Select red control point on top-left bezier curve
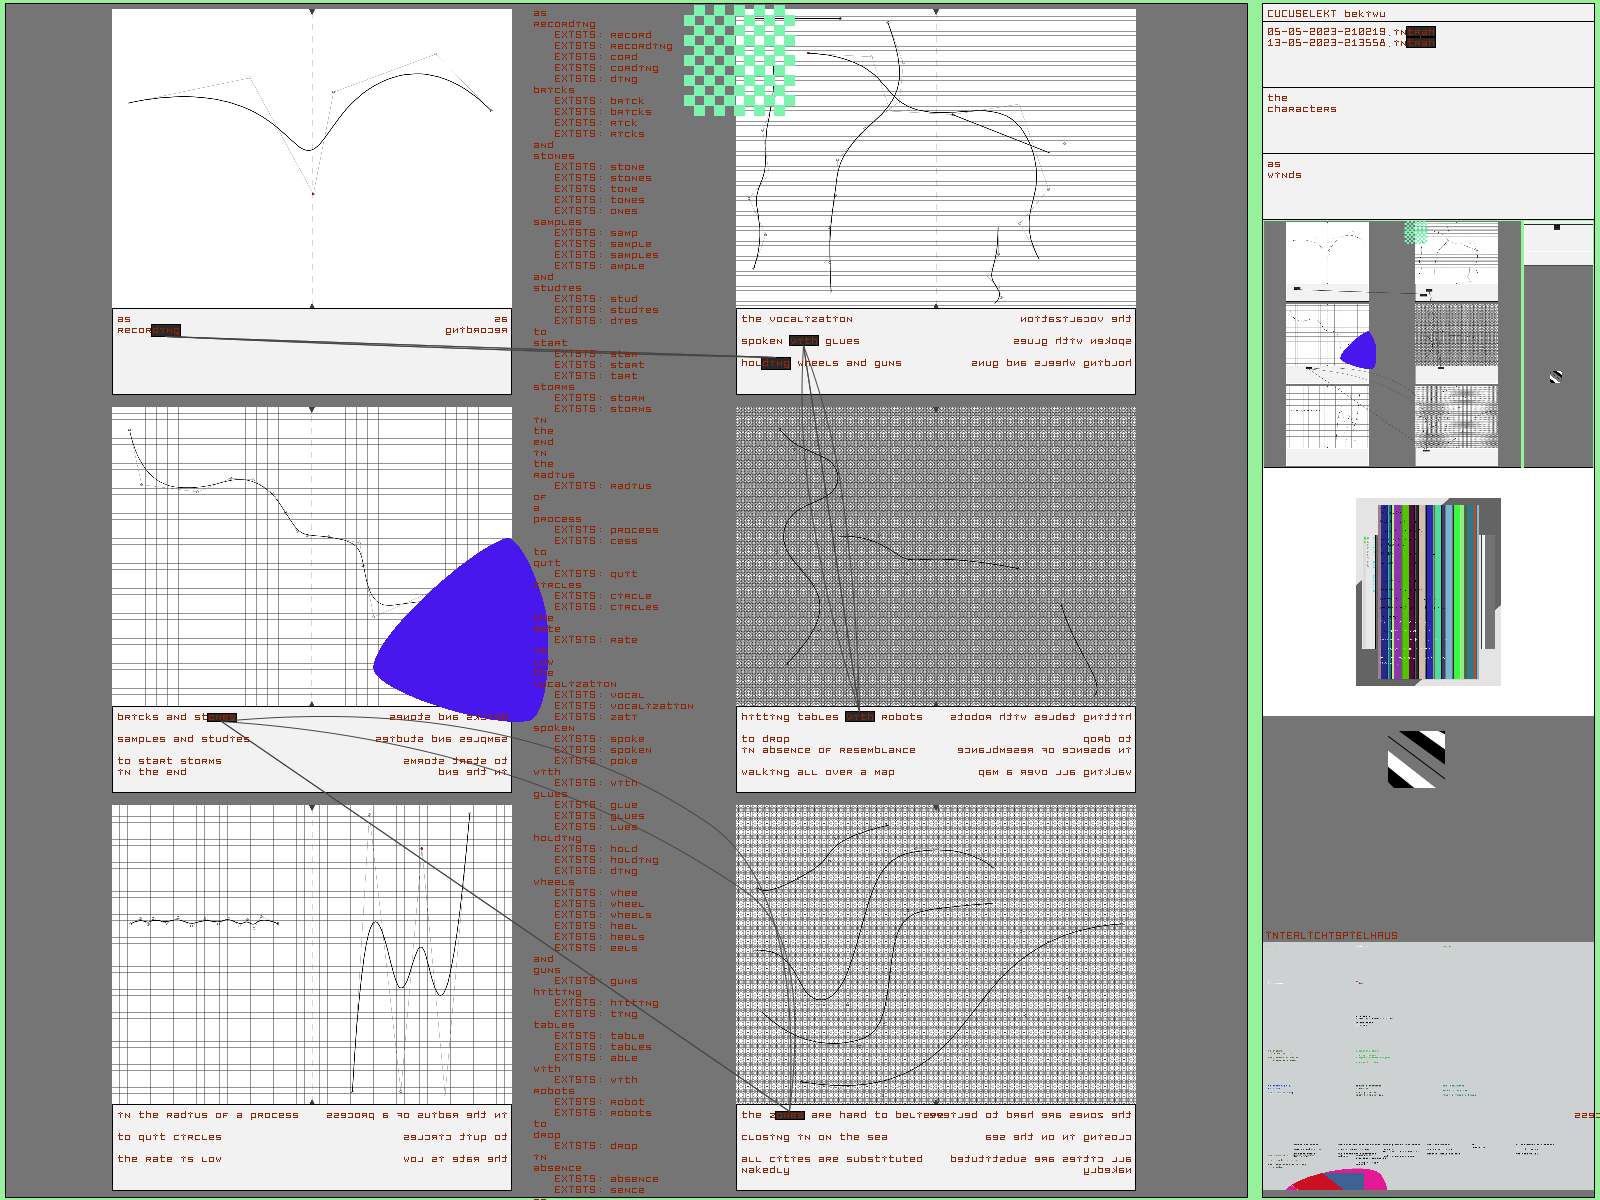1600x1200 pixels. coord(313,194)
